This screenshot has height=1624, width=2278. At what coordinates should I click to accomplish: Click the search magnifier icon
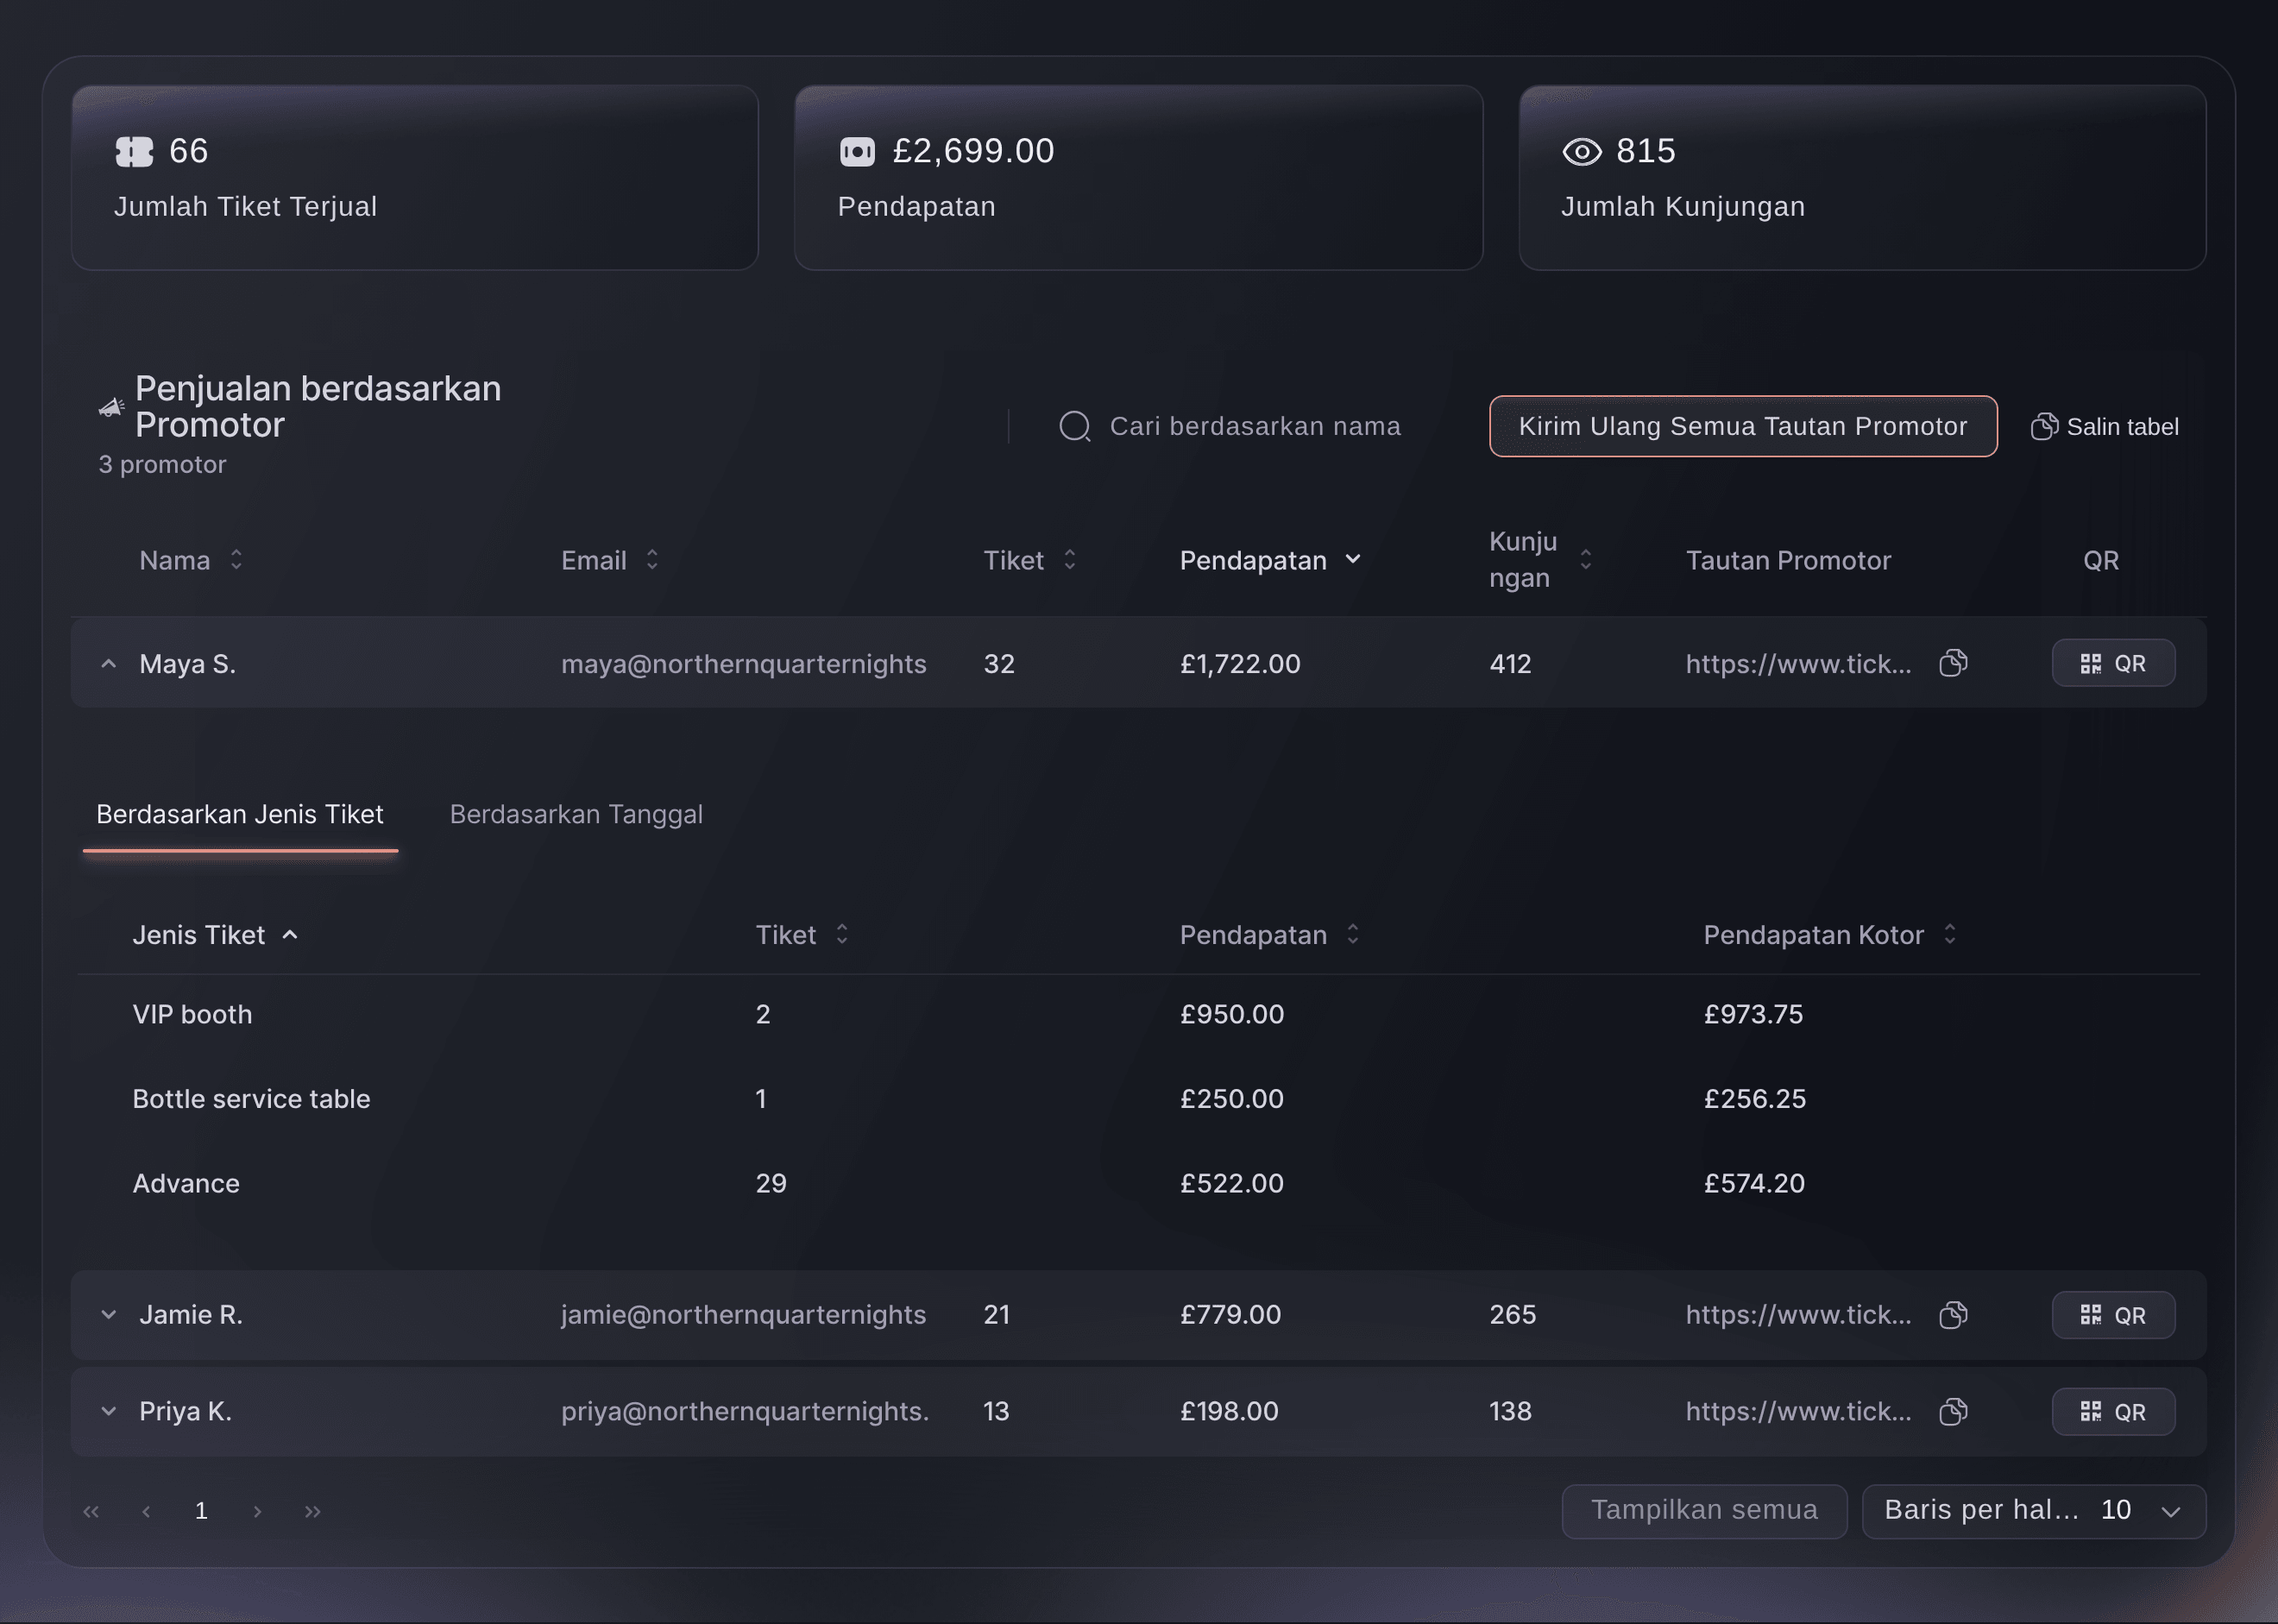tap(1075, 426)
